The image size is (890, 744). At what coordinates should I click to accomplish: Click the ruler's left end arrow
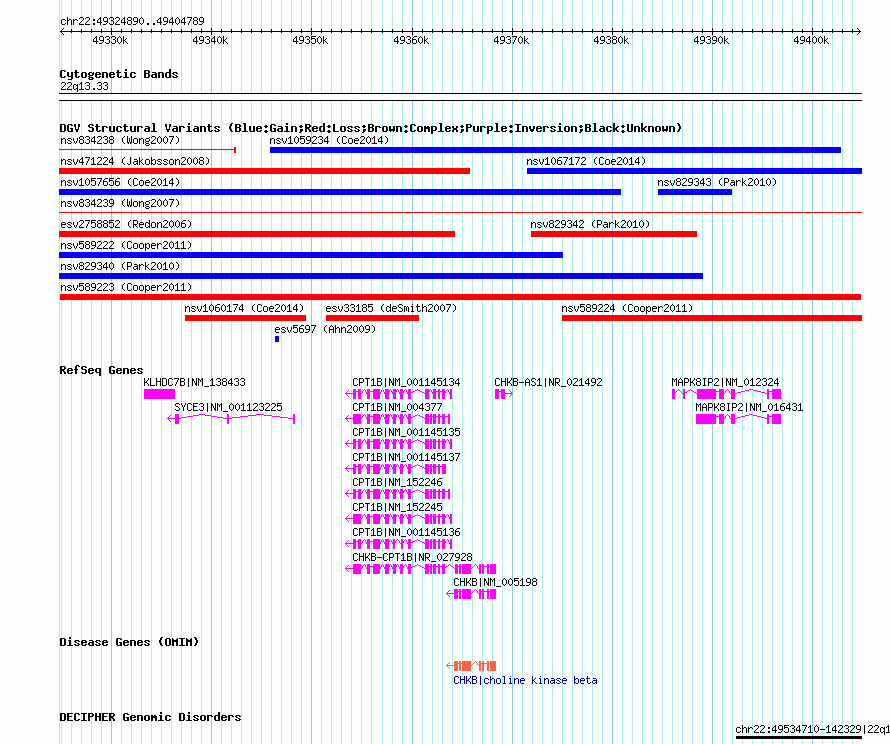point(62,31)
